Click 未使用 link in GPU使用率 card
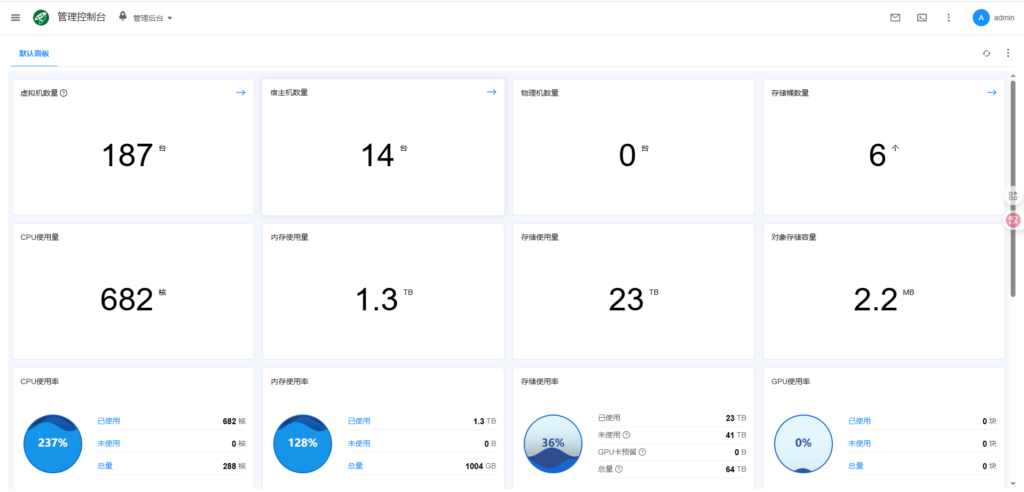Image resolution: width=1024 pixels, height=492 pixels. click(x=858, y=444)
